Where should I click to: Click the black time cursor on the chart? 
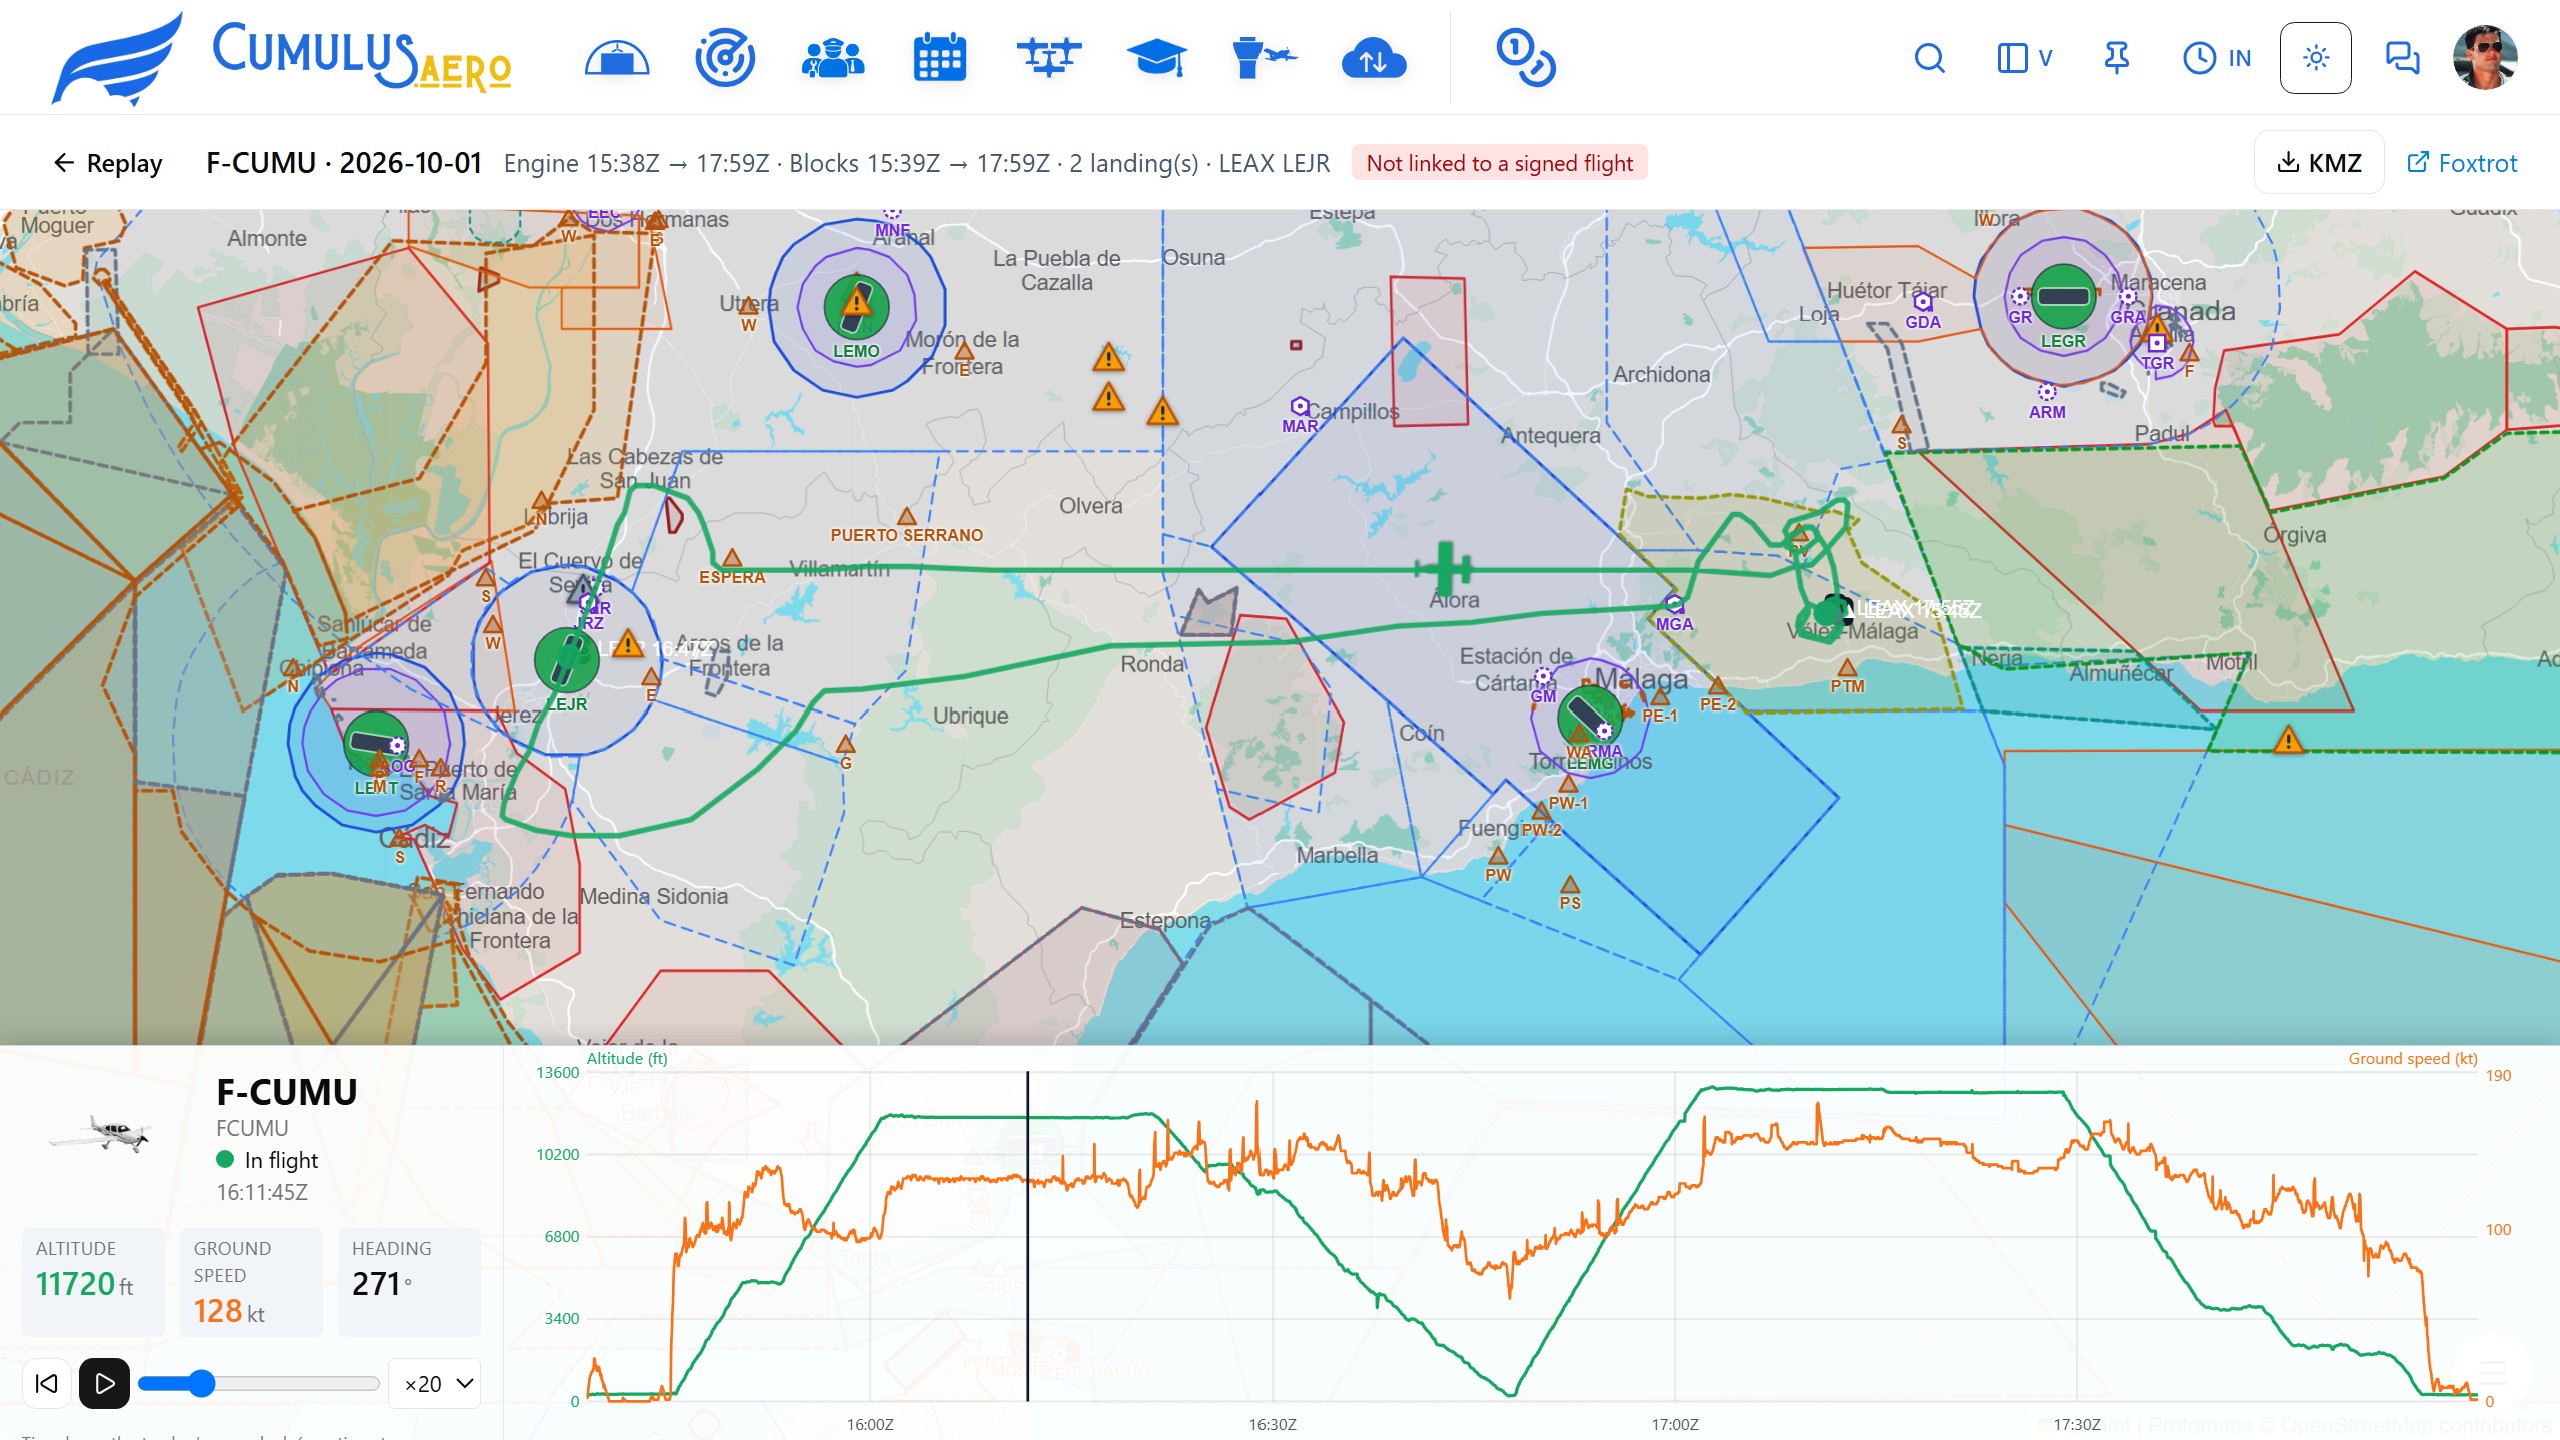[x=1027, y=1236]
